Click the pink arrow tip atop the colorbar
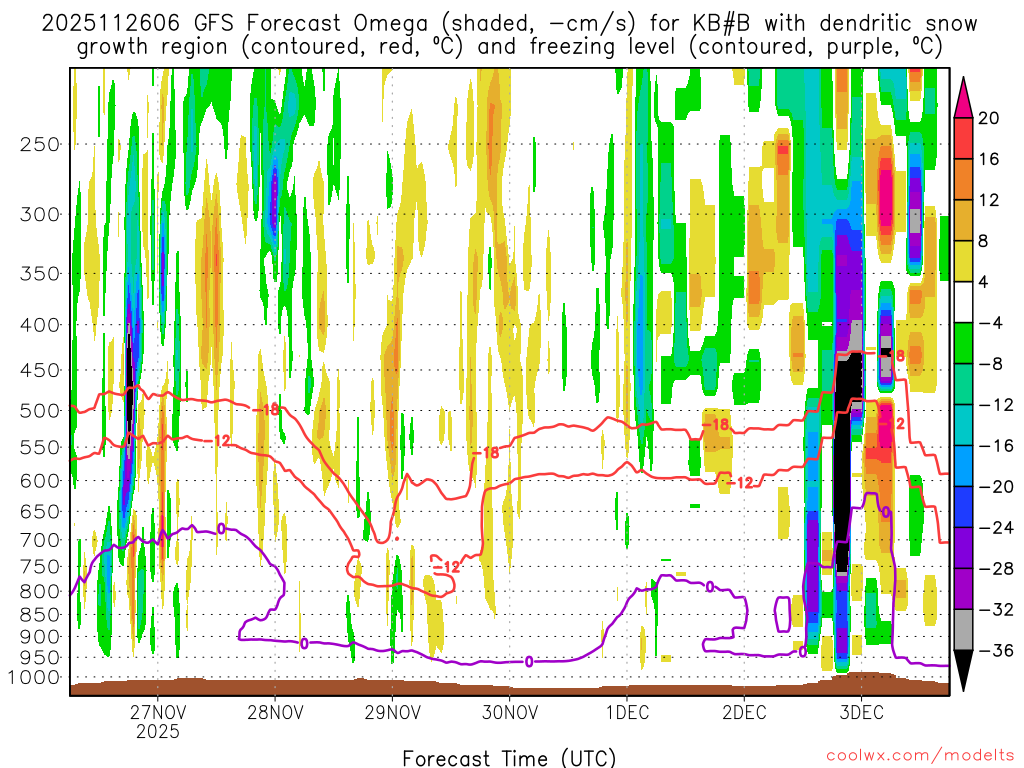The width and height of the screenshot is (1024, 768). pos(963,101)
